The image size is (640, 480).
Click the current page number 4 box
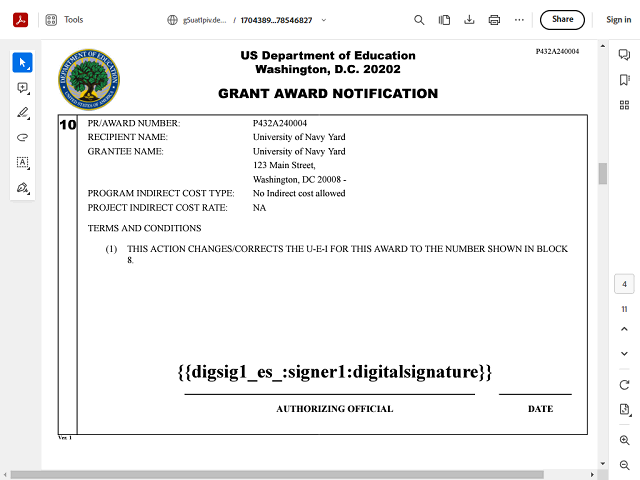tap(624, 284)
